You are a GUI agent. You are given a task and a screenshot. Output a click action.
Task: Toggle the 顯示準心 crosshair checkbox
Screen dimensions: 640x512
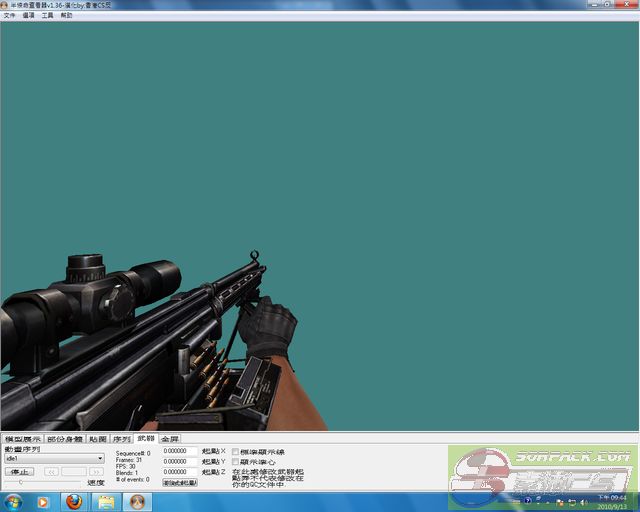(236, 462)
